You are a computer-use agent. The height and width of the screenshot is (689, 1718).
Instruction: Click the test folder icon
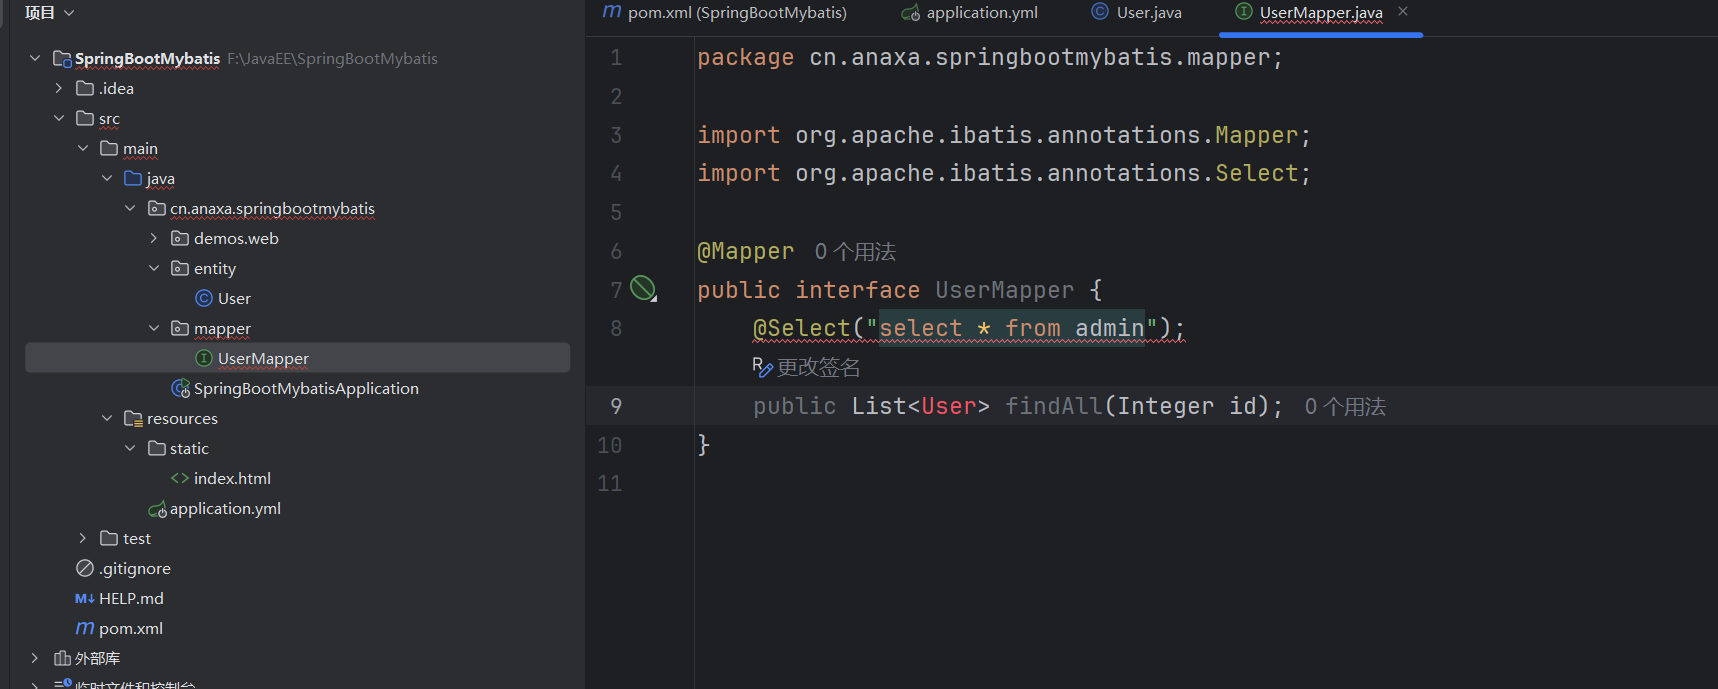pyautogui.click(x=109, y=538)
